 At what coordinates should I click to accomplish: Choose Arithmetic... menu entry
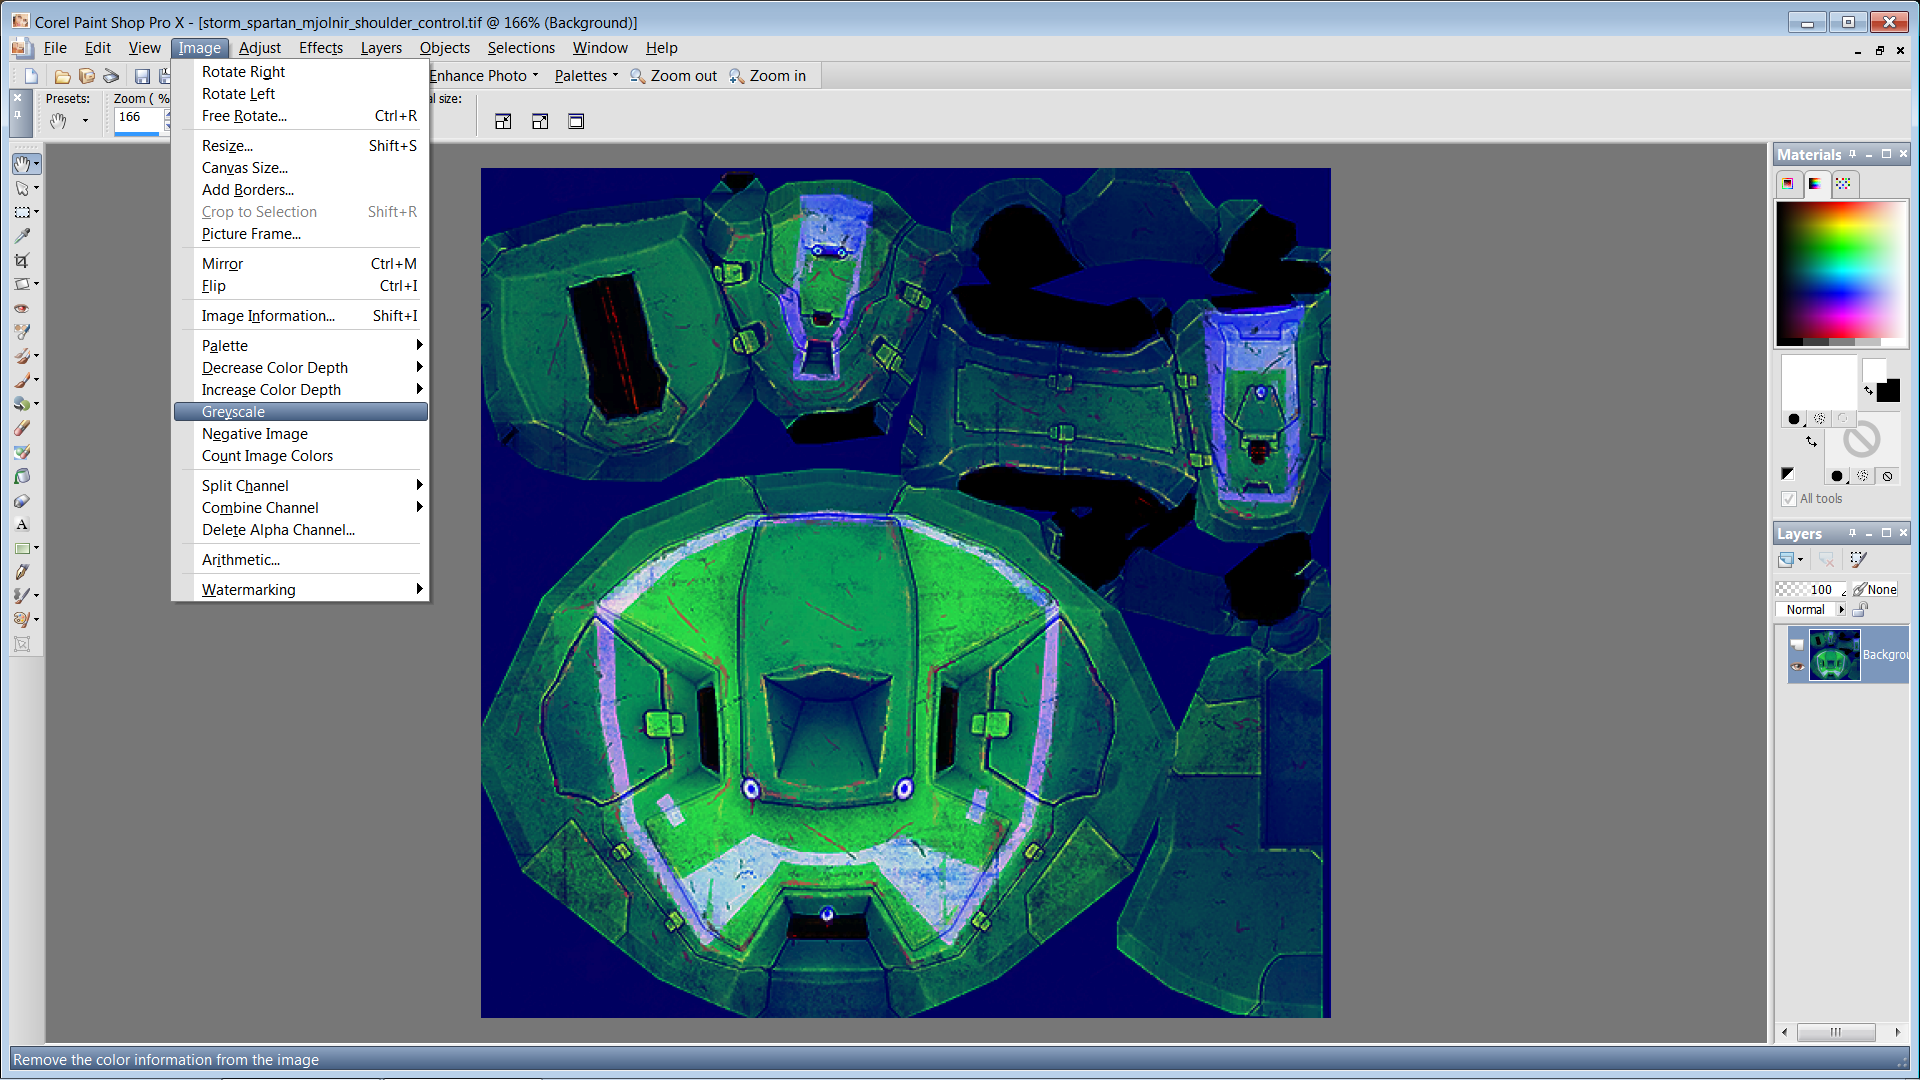301,560
